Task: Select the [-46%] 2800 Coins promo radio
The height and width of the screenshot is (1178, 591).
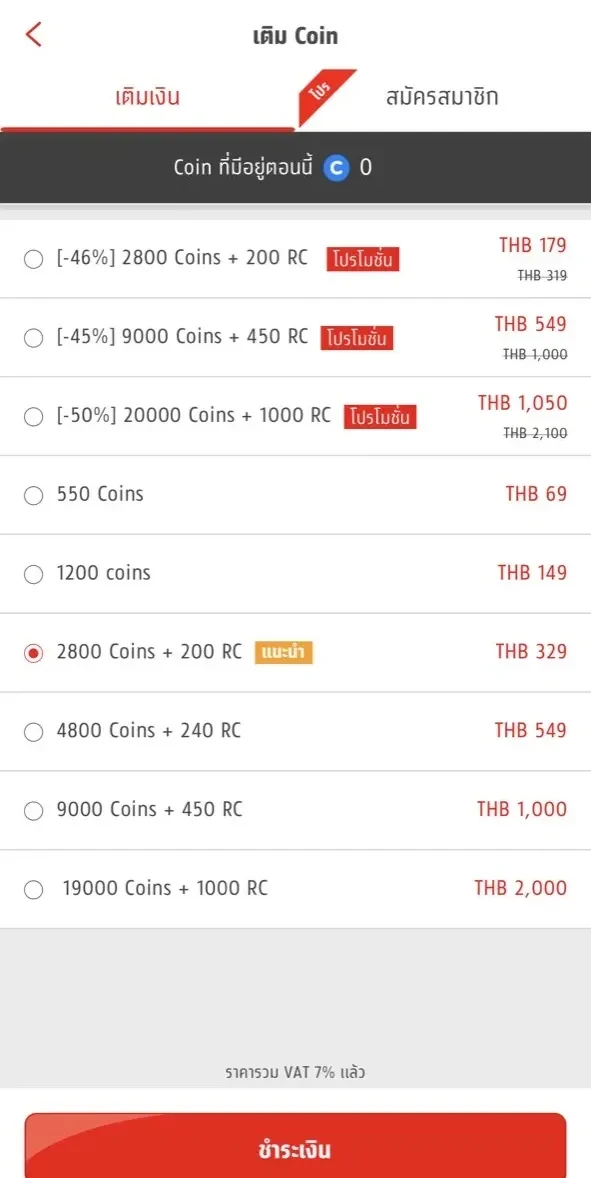Action: [x=33, y=259]
